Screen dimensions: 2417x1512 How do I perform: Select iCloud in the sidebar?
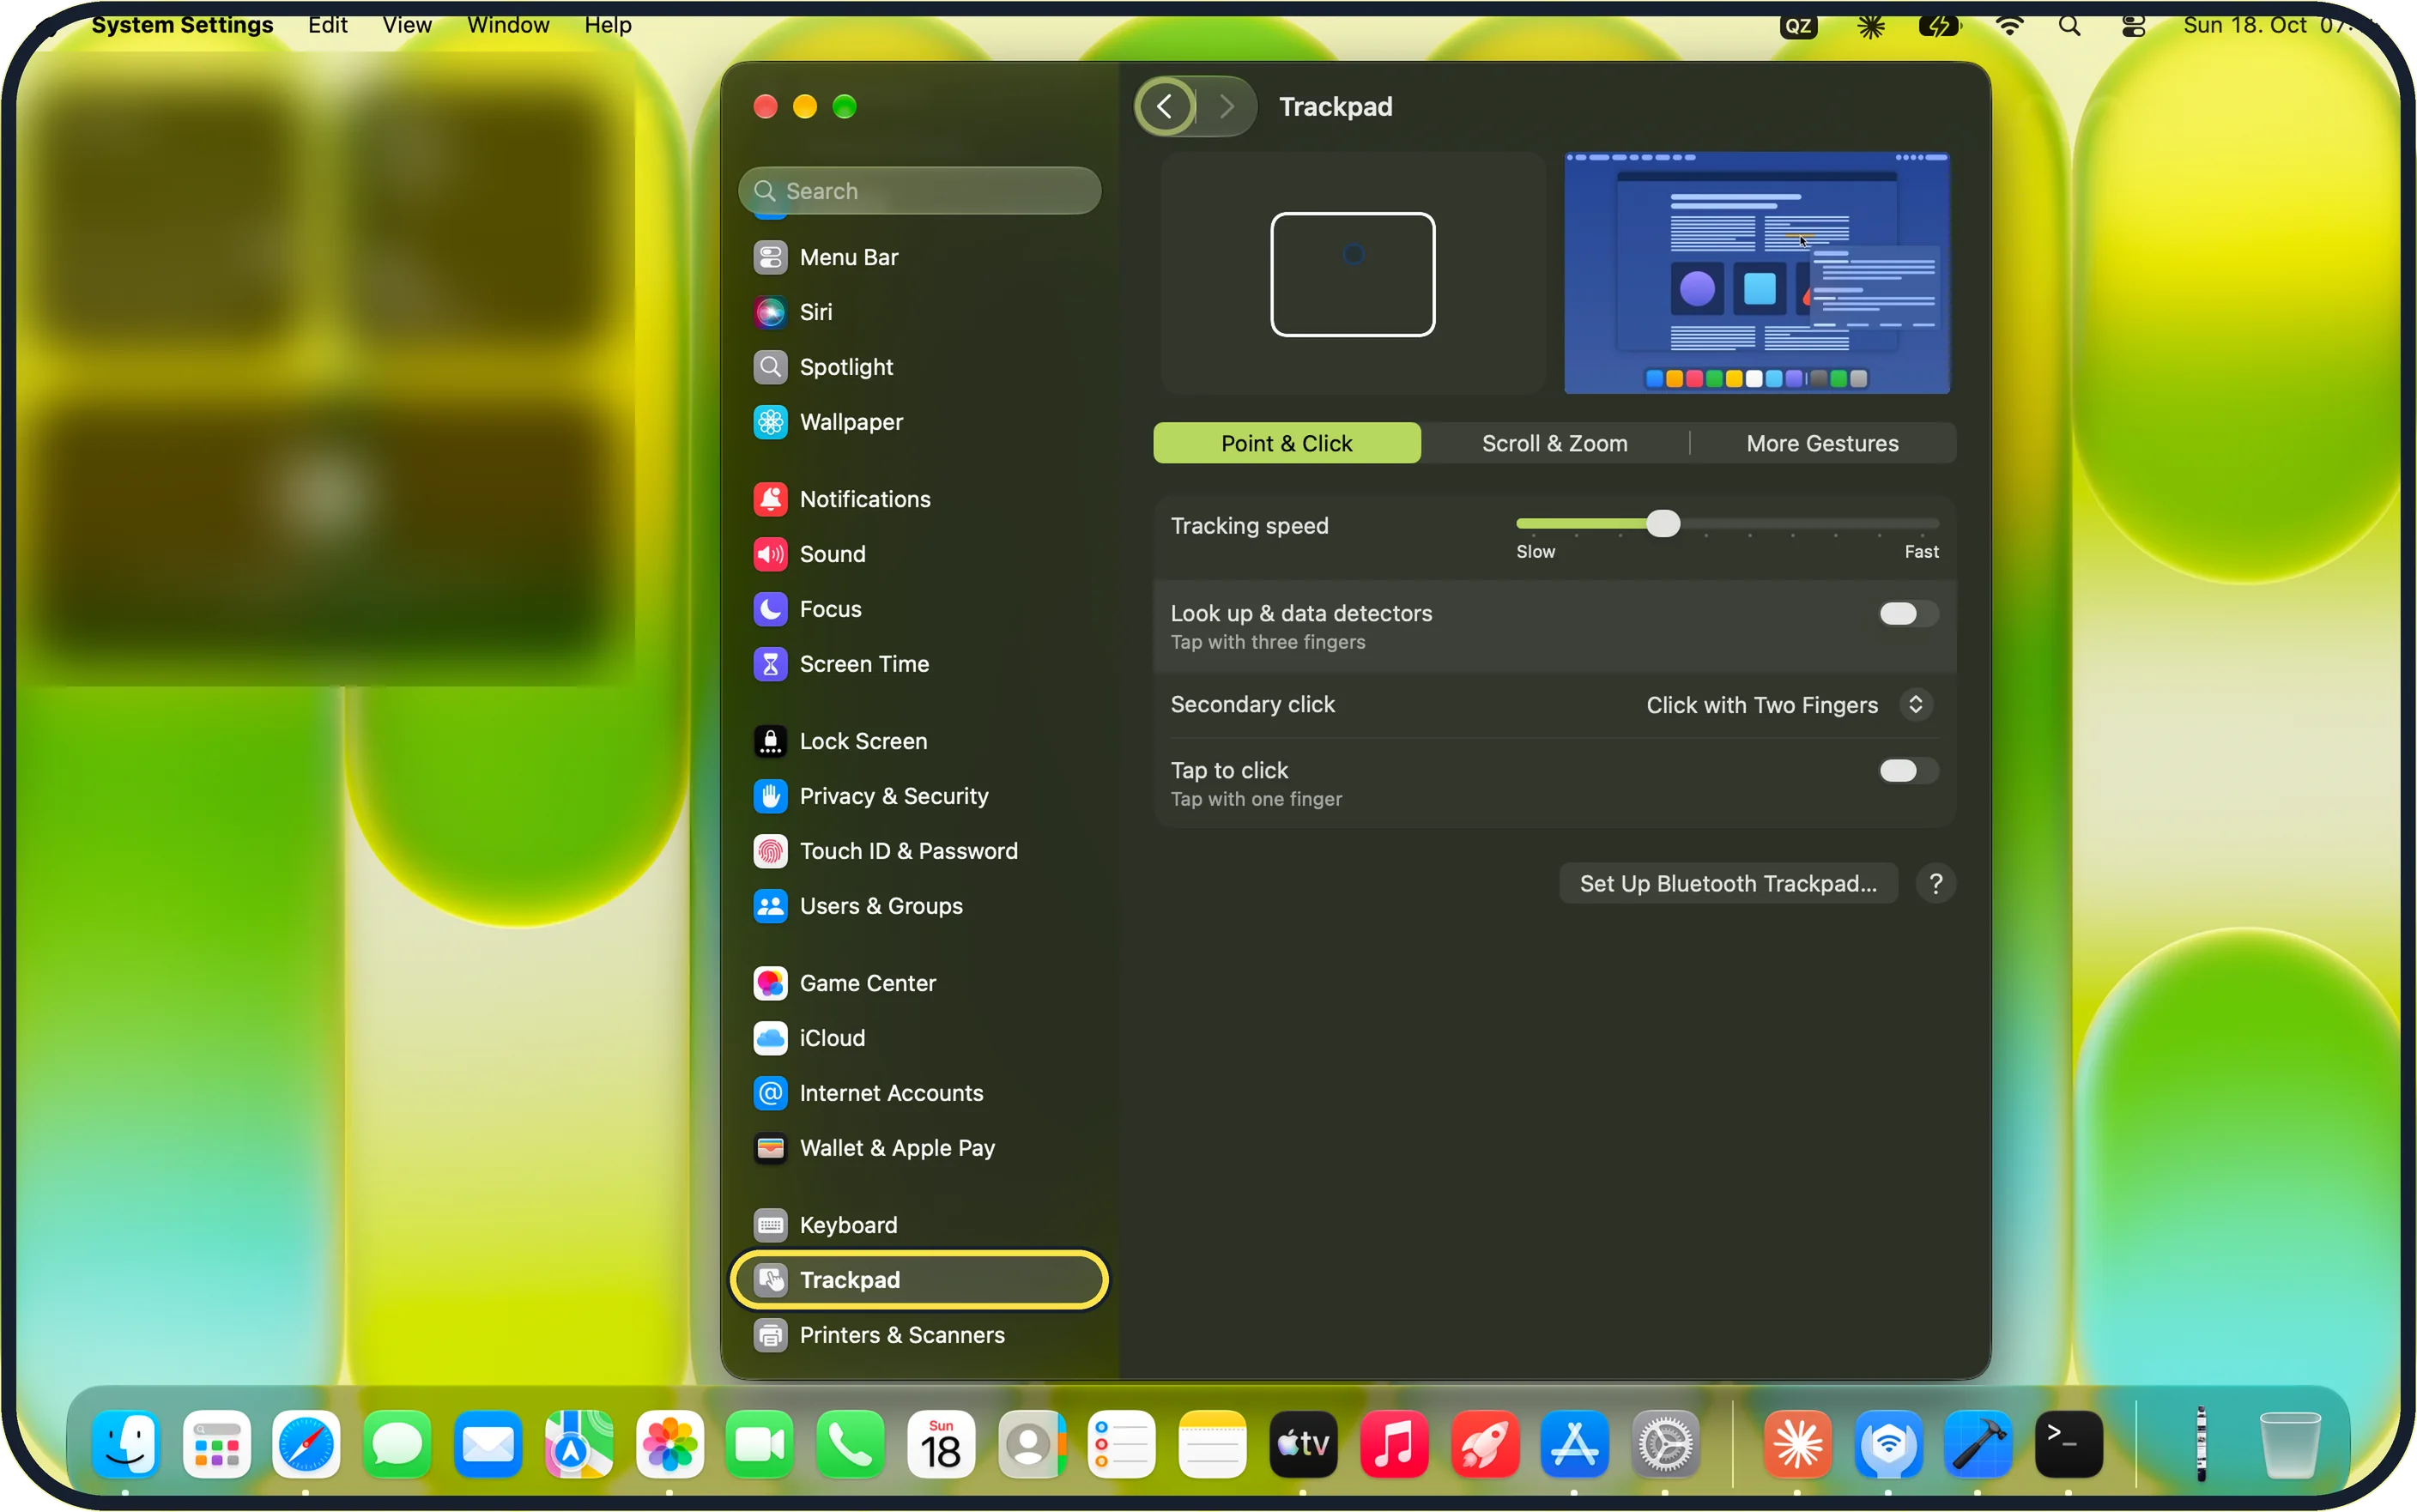tap(919, 1038)
